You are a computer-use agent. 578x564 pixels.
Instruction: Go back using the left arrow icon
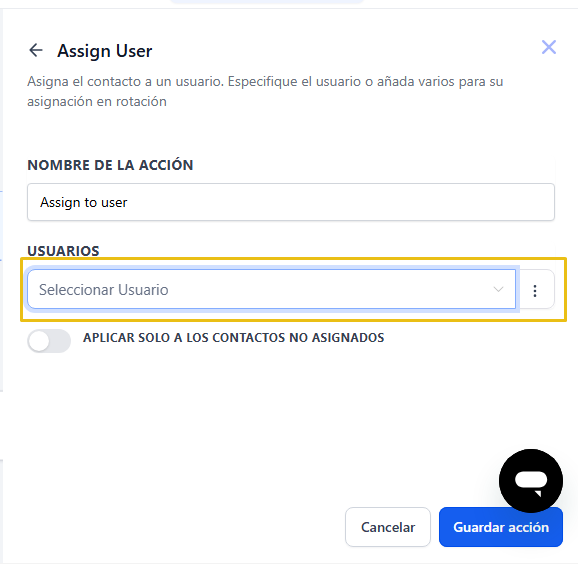pyautogui.click(x=36, y=50)
